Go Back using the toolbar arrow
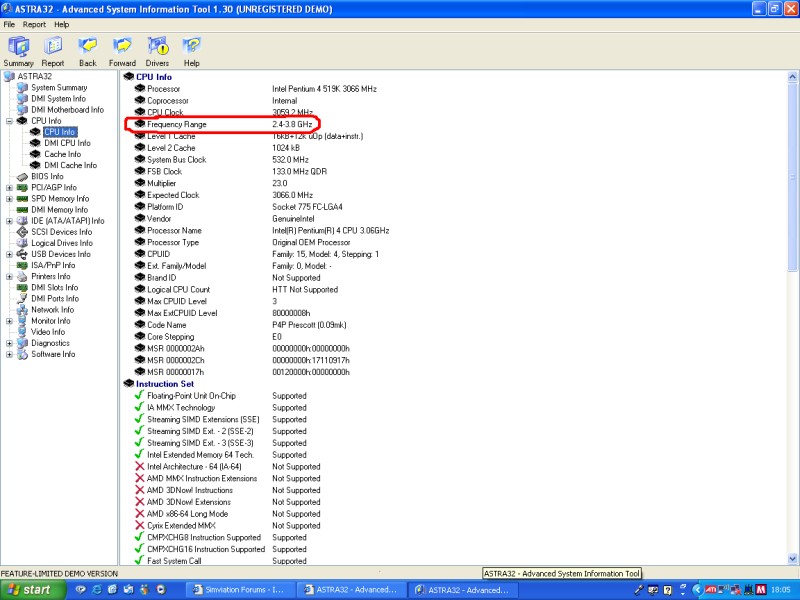Image resolution: width=800 pixels, height=600 pixels. [x=88, y=52]
